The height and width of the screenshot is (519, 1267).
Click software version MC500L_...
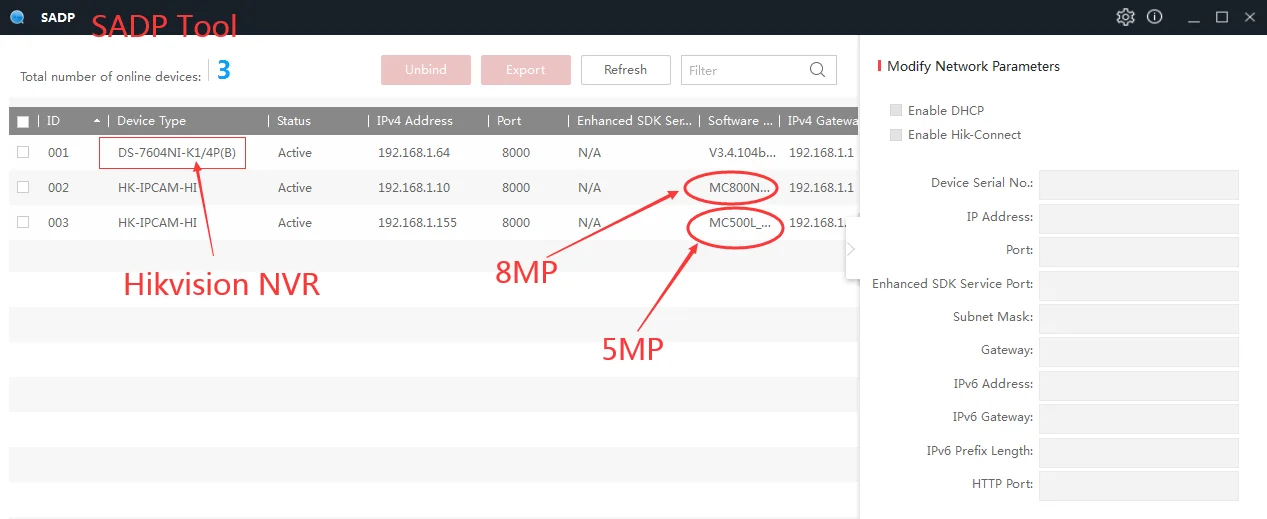coord(741,223)
